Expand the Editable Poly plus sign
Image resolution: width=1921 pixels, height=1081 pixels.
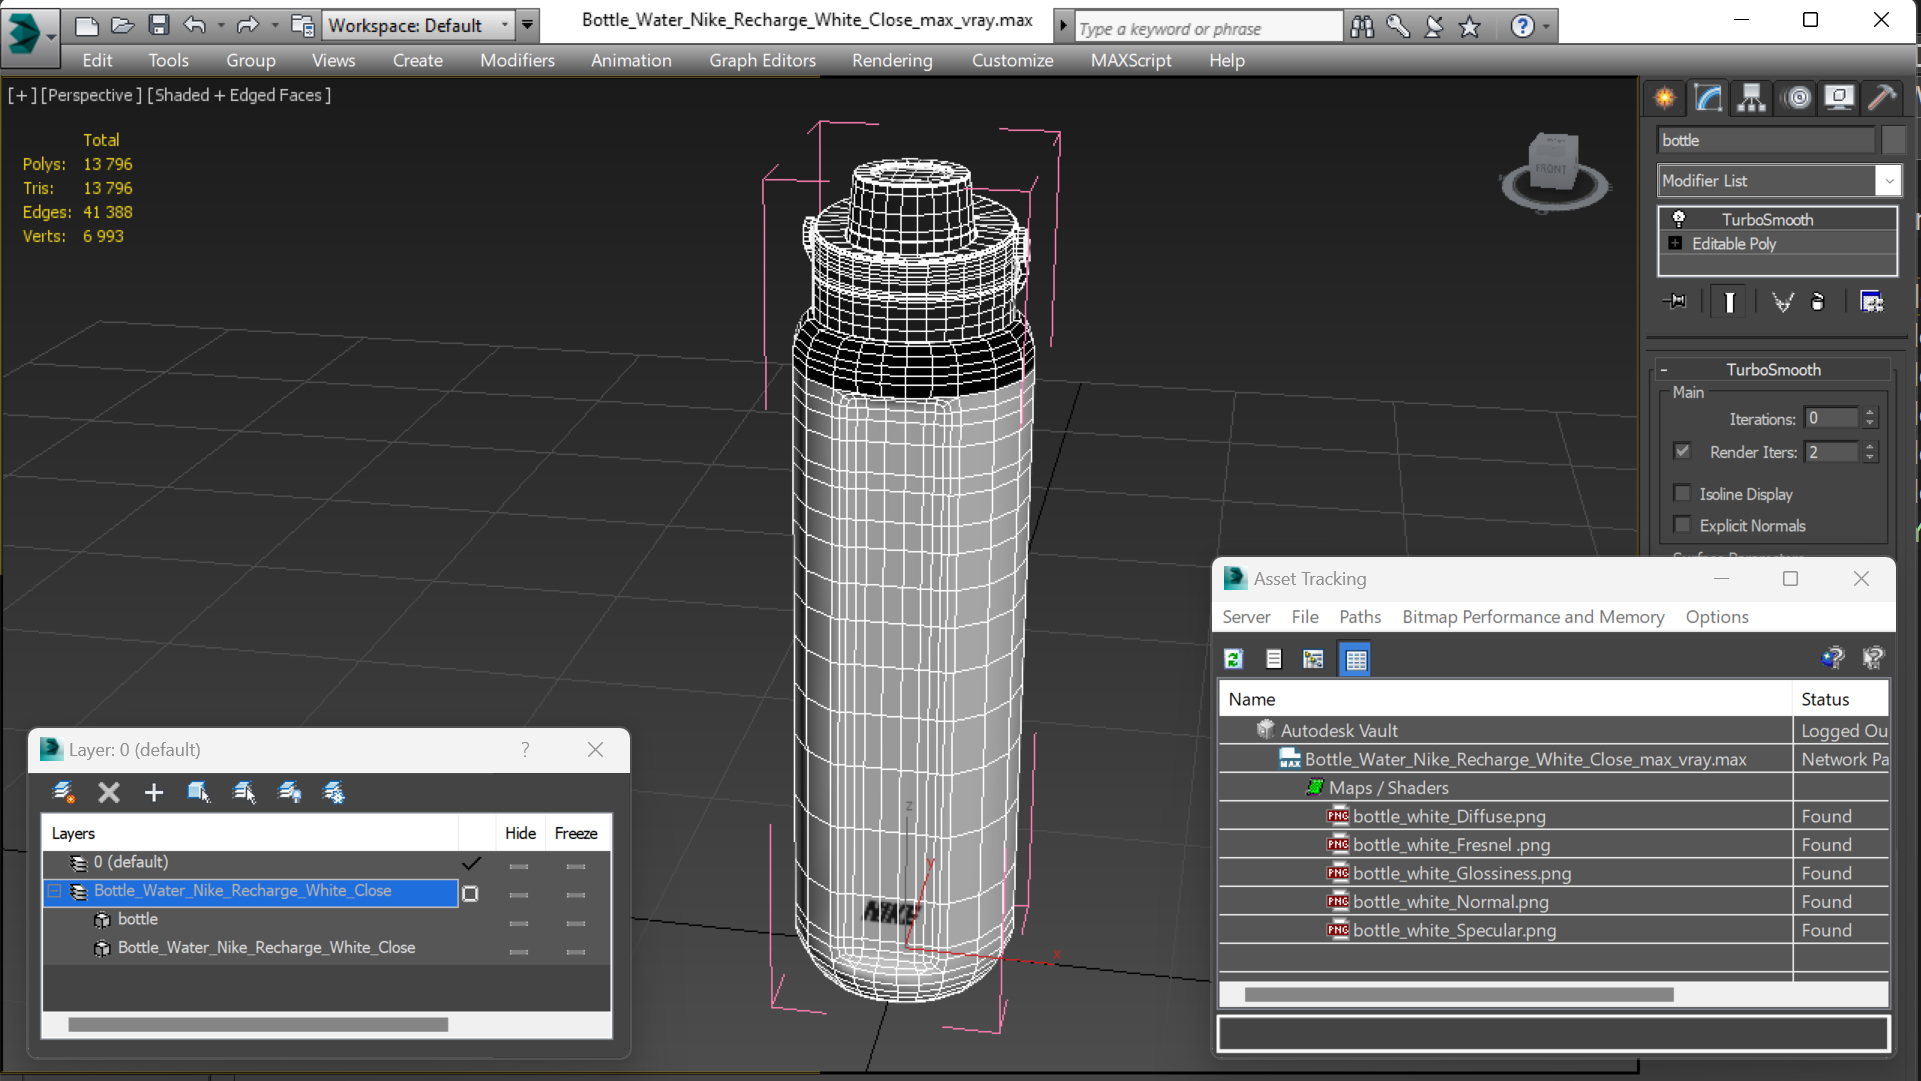(x=1676, y=243)
